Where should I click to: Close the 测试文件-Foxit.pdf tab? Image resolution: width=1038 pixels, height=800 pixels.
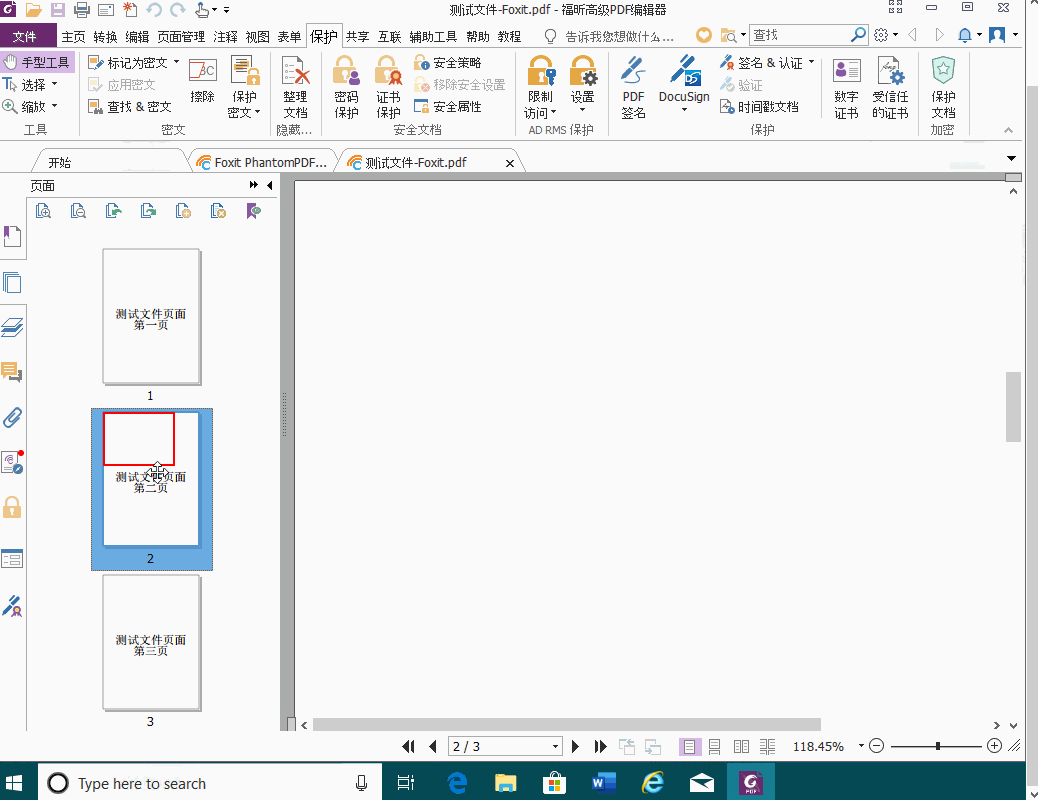(510, 163)
